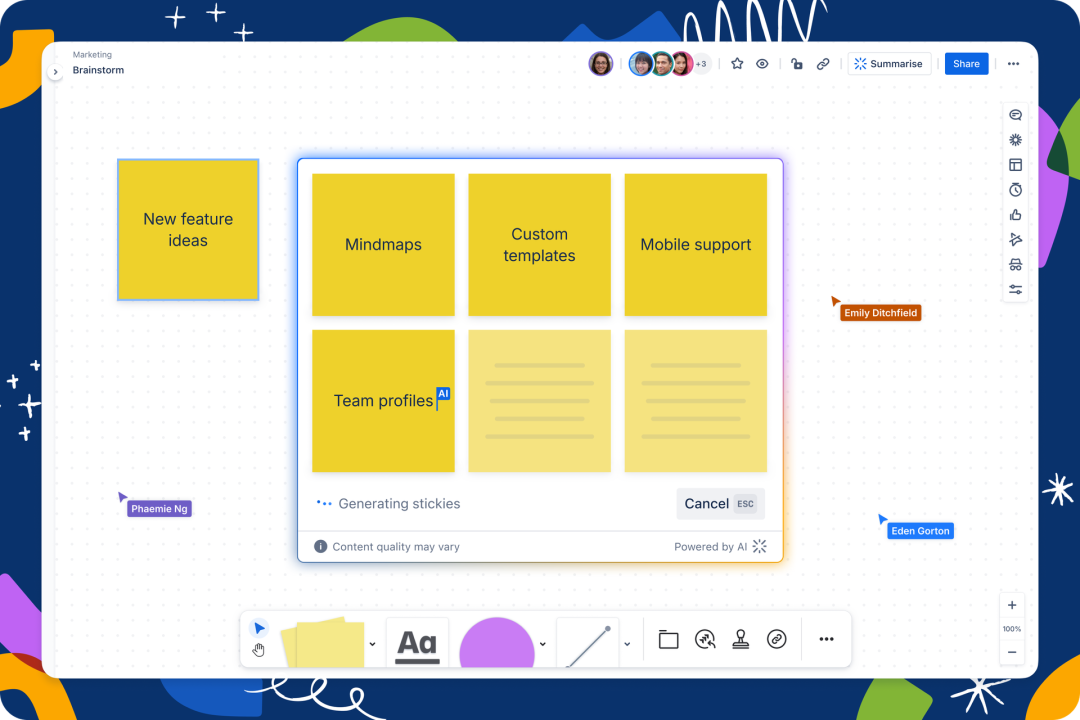Open the top-right more options menu
Screen dimensions: 1080x720
[1013, 63]
